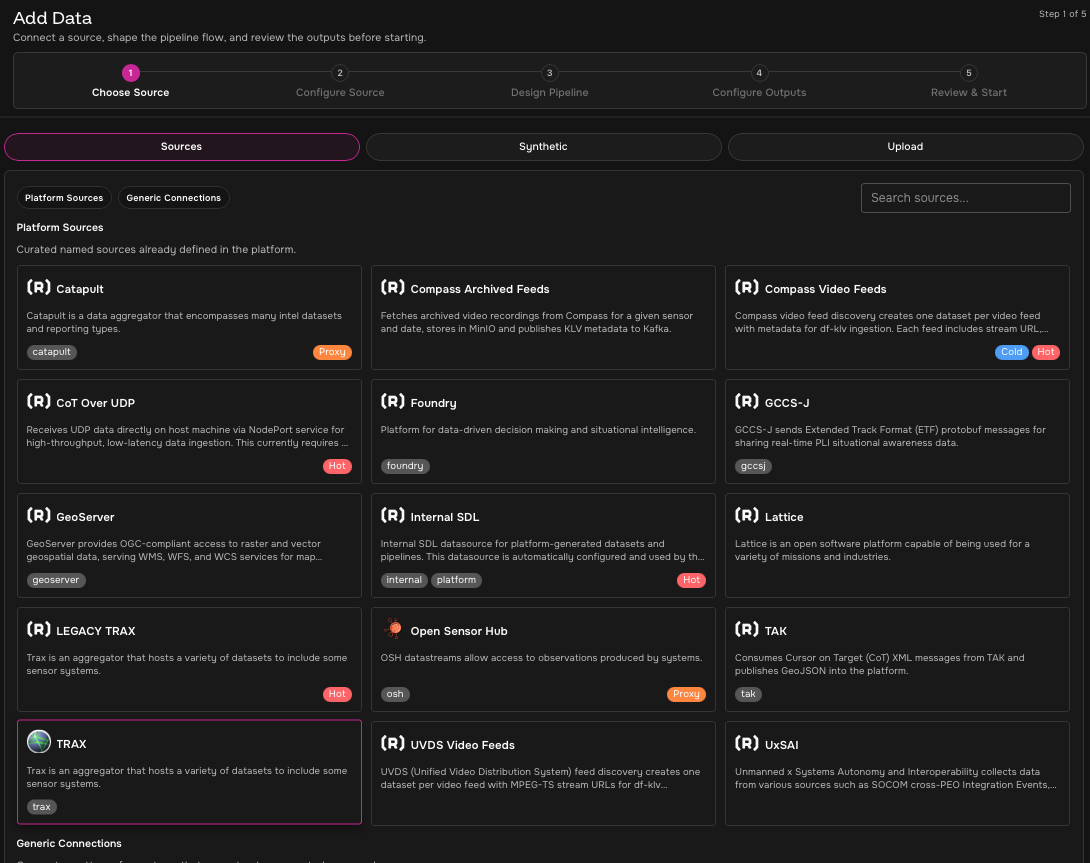This screenshot has width=1090, height=863.
Task: Open the Upload tab
Action: [x=905, y=147]
